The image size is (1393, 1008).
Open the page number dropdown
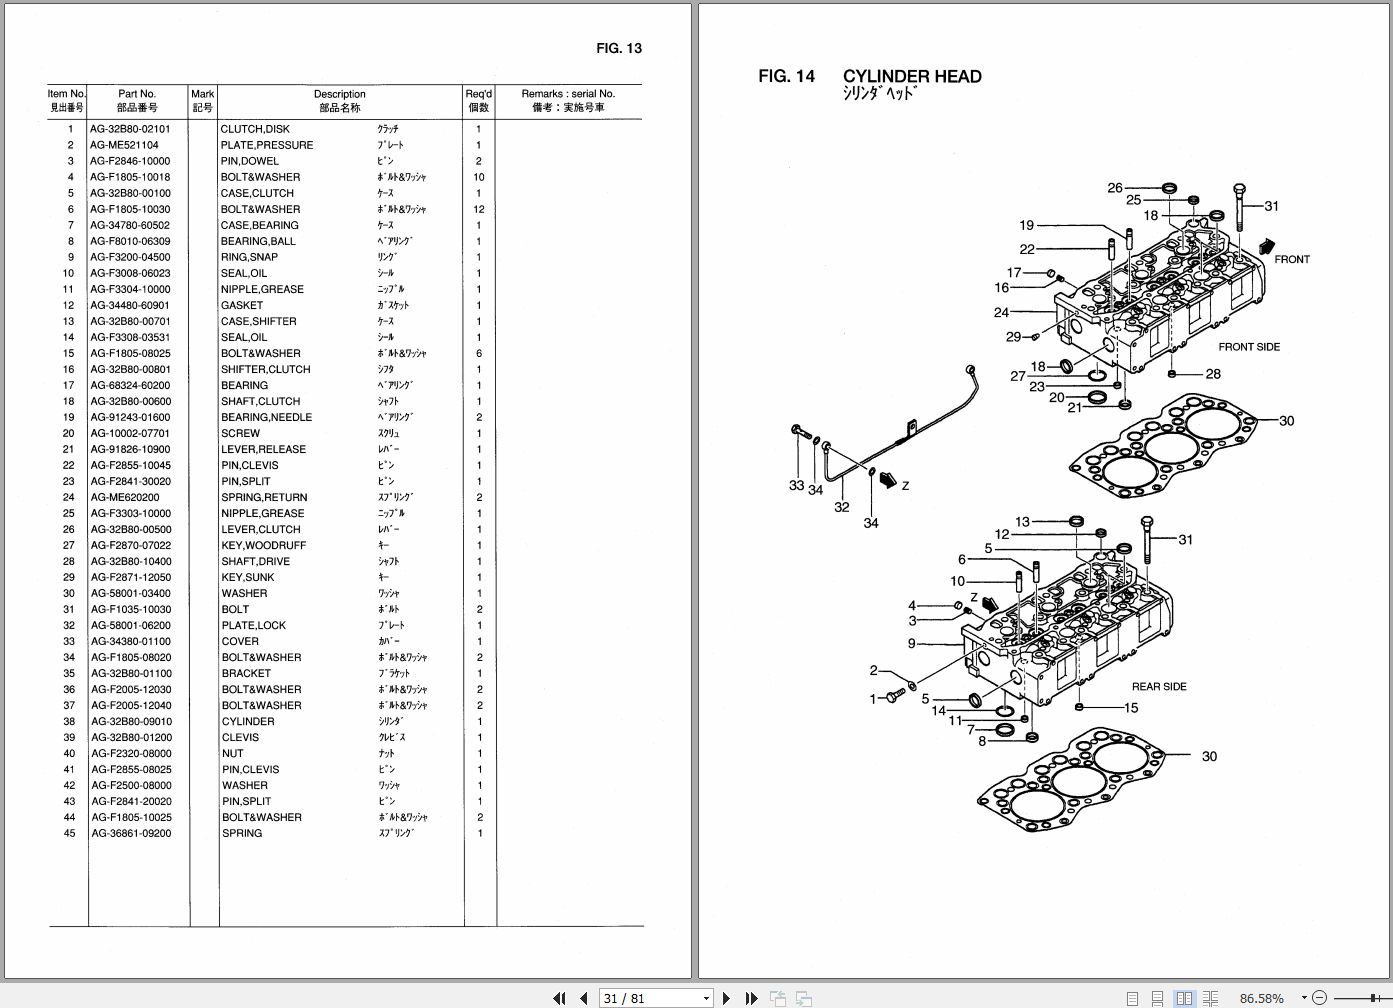click(706, 998)
